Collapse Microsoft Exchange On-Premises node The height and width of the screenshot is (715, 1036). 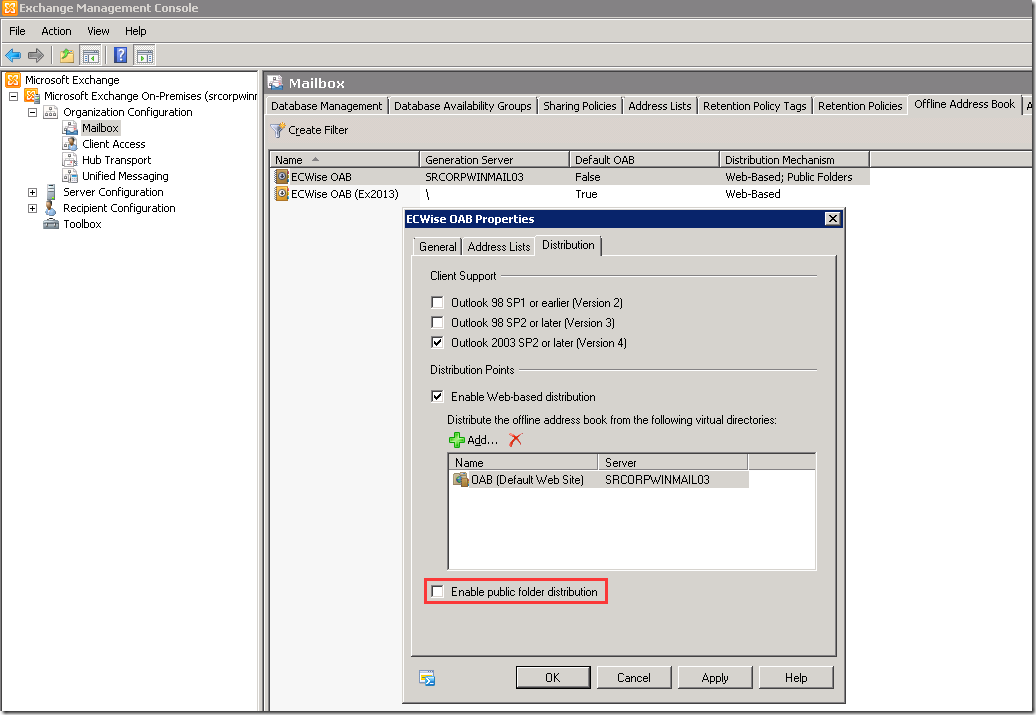click(x=13, y=96)
